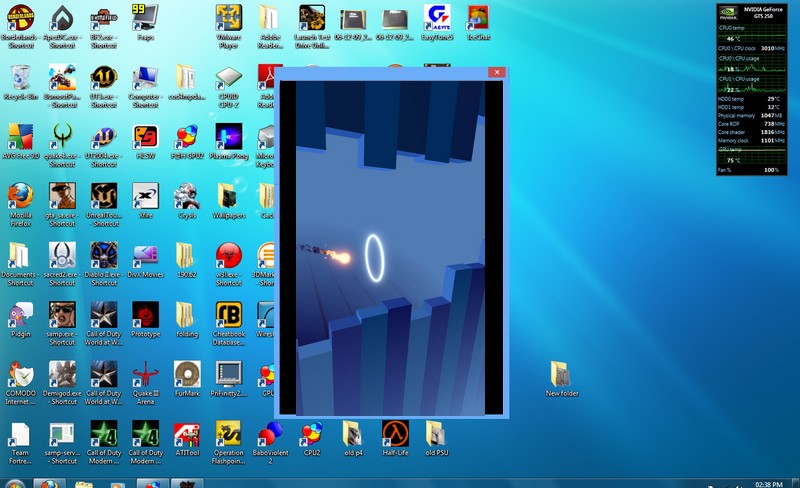Open the Prototype game shortcut

pyautogui.click(x=145, y=315)
